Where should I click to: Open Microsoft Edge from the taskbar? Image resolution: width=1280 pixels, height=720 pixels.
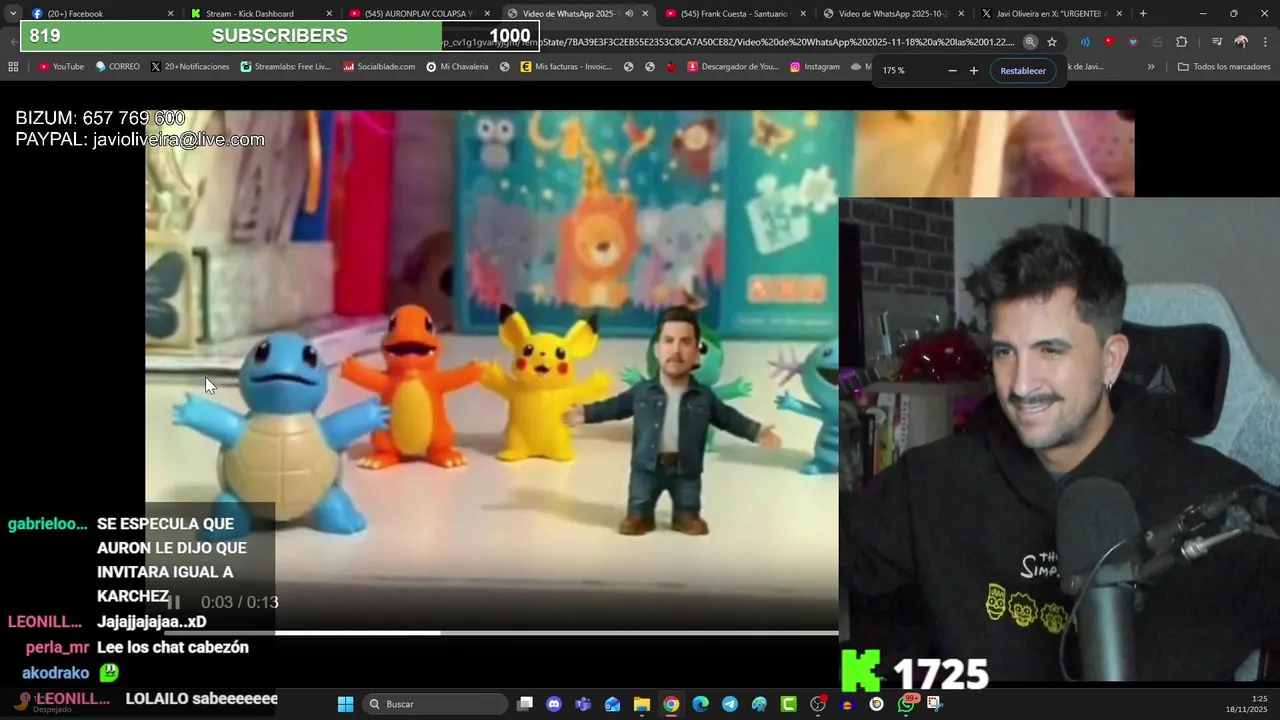point(700,704)
